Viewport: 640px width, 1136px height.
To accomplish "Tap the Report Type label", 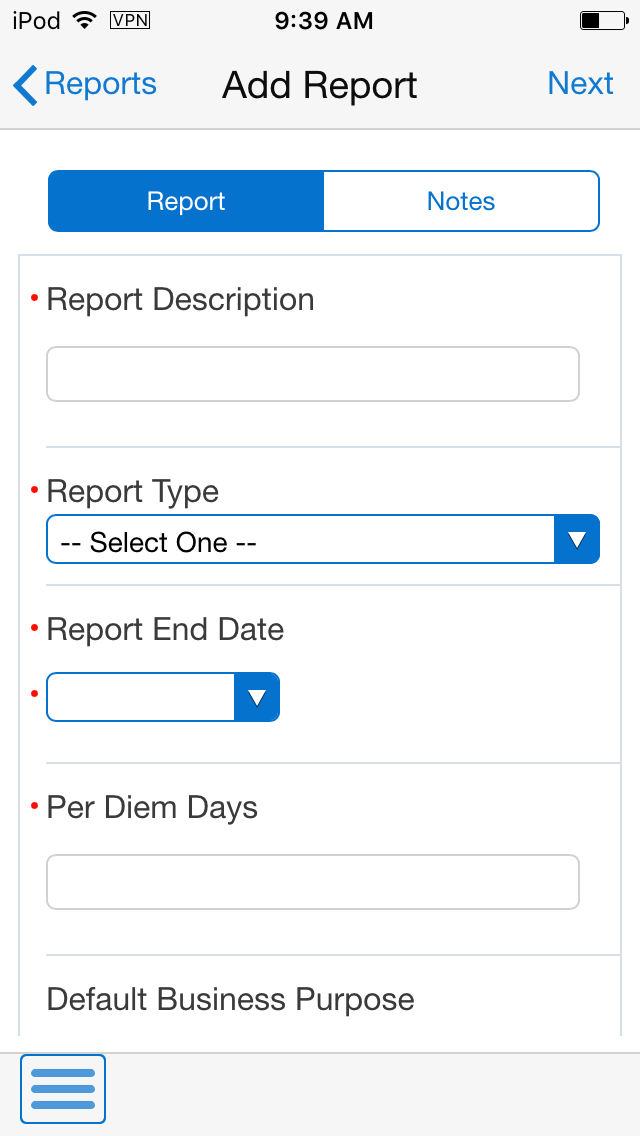I will 133,492.
